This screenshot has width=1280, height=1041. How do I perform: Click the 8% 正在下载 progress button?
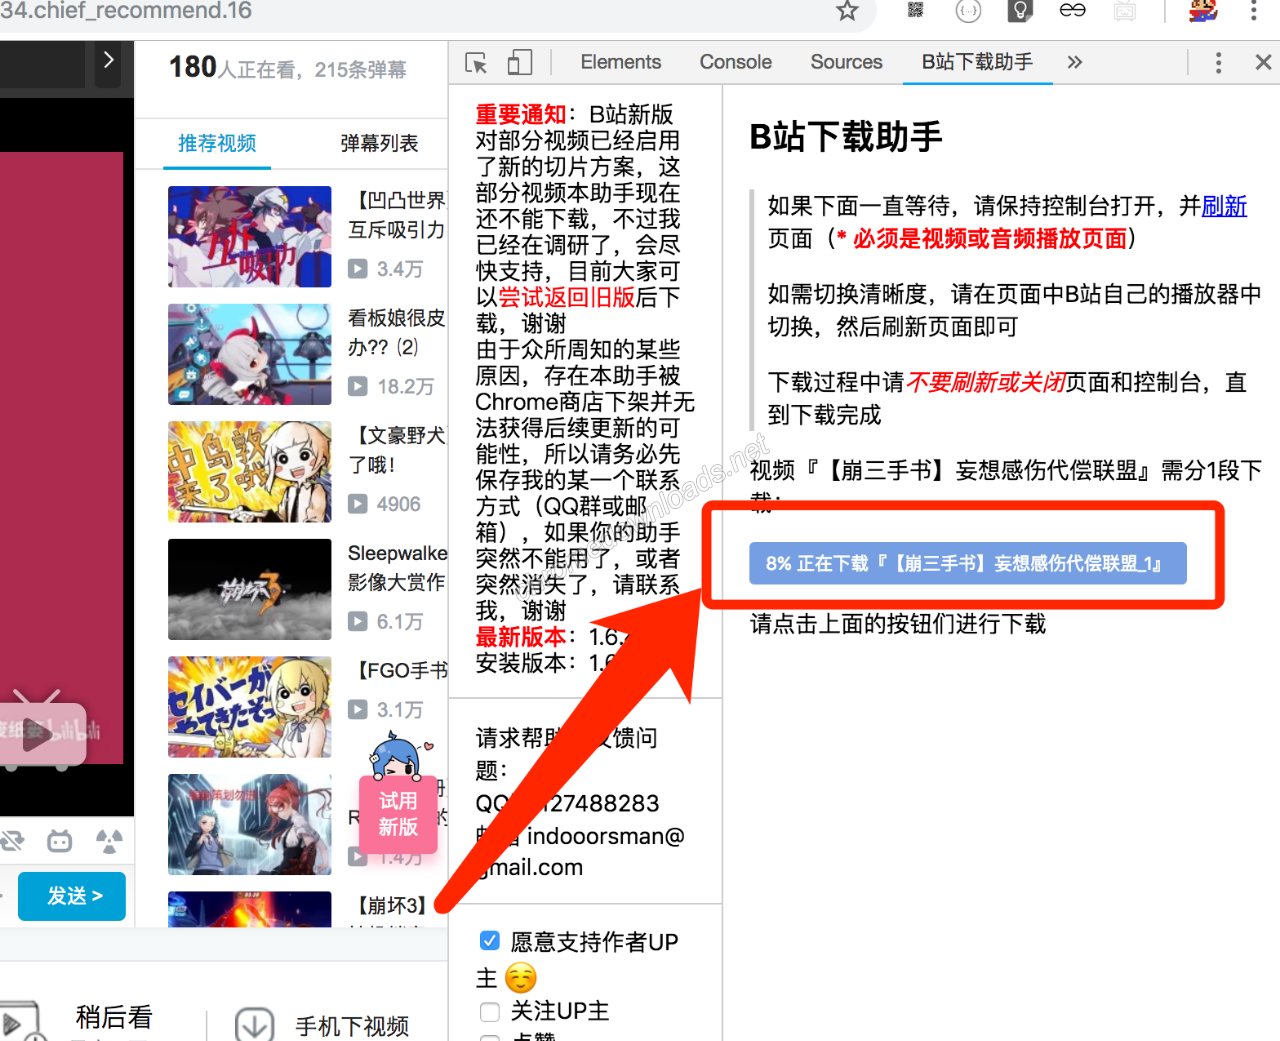point(968,563)
